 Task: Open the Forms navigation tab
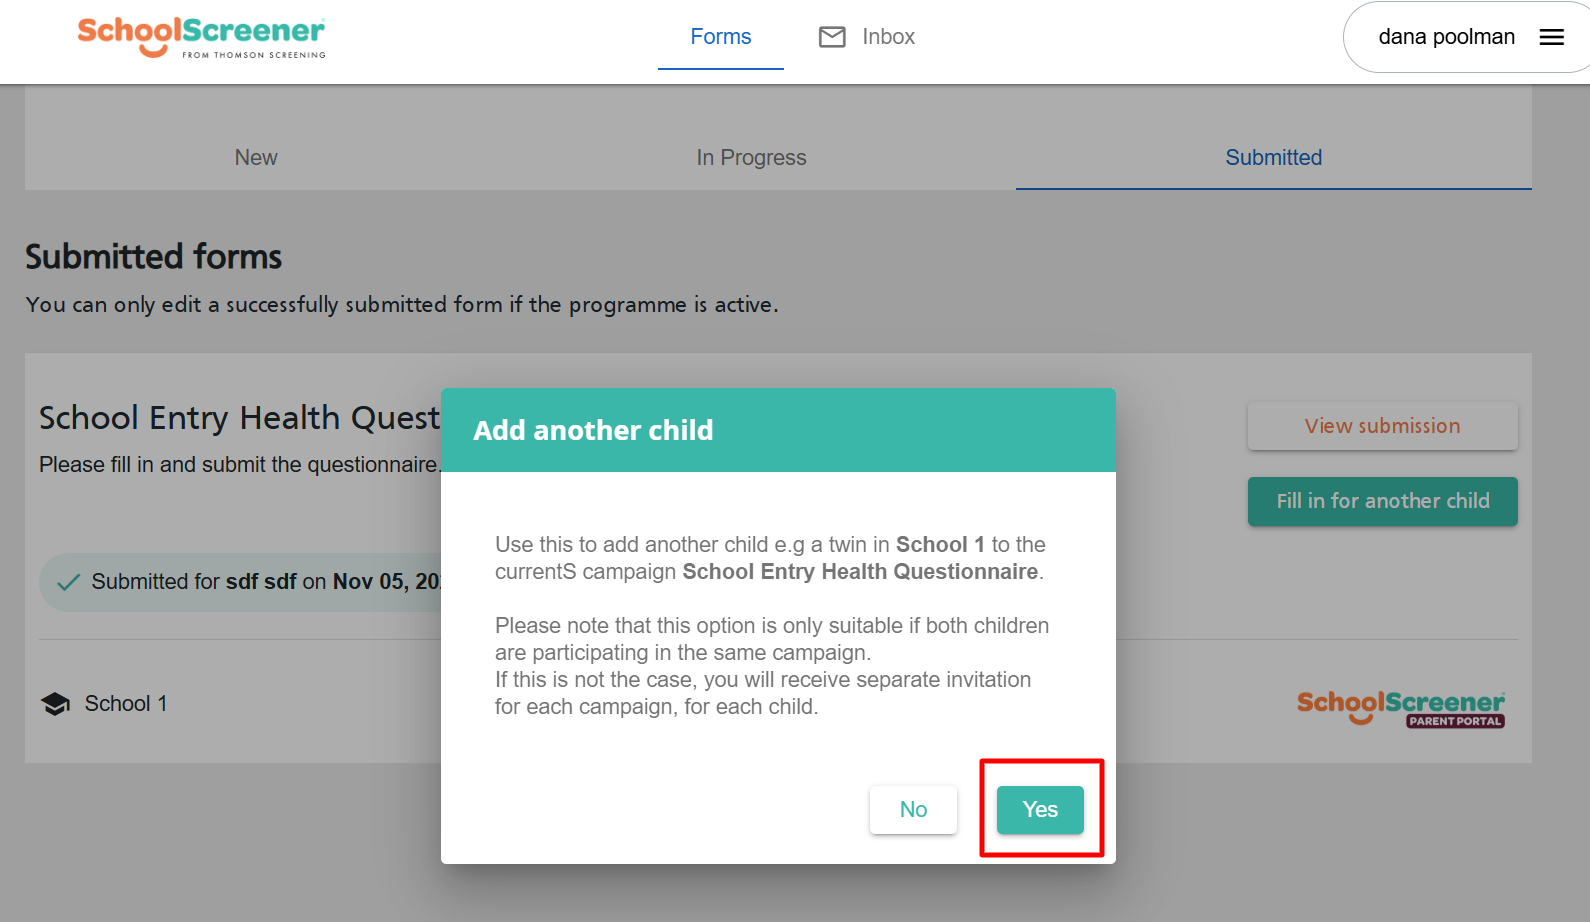tap(720, 37)
